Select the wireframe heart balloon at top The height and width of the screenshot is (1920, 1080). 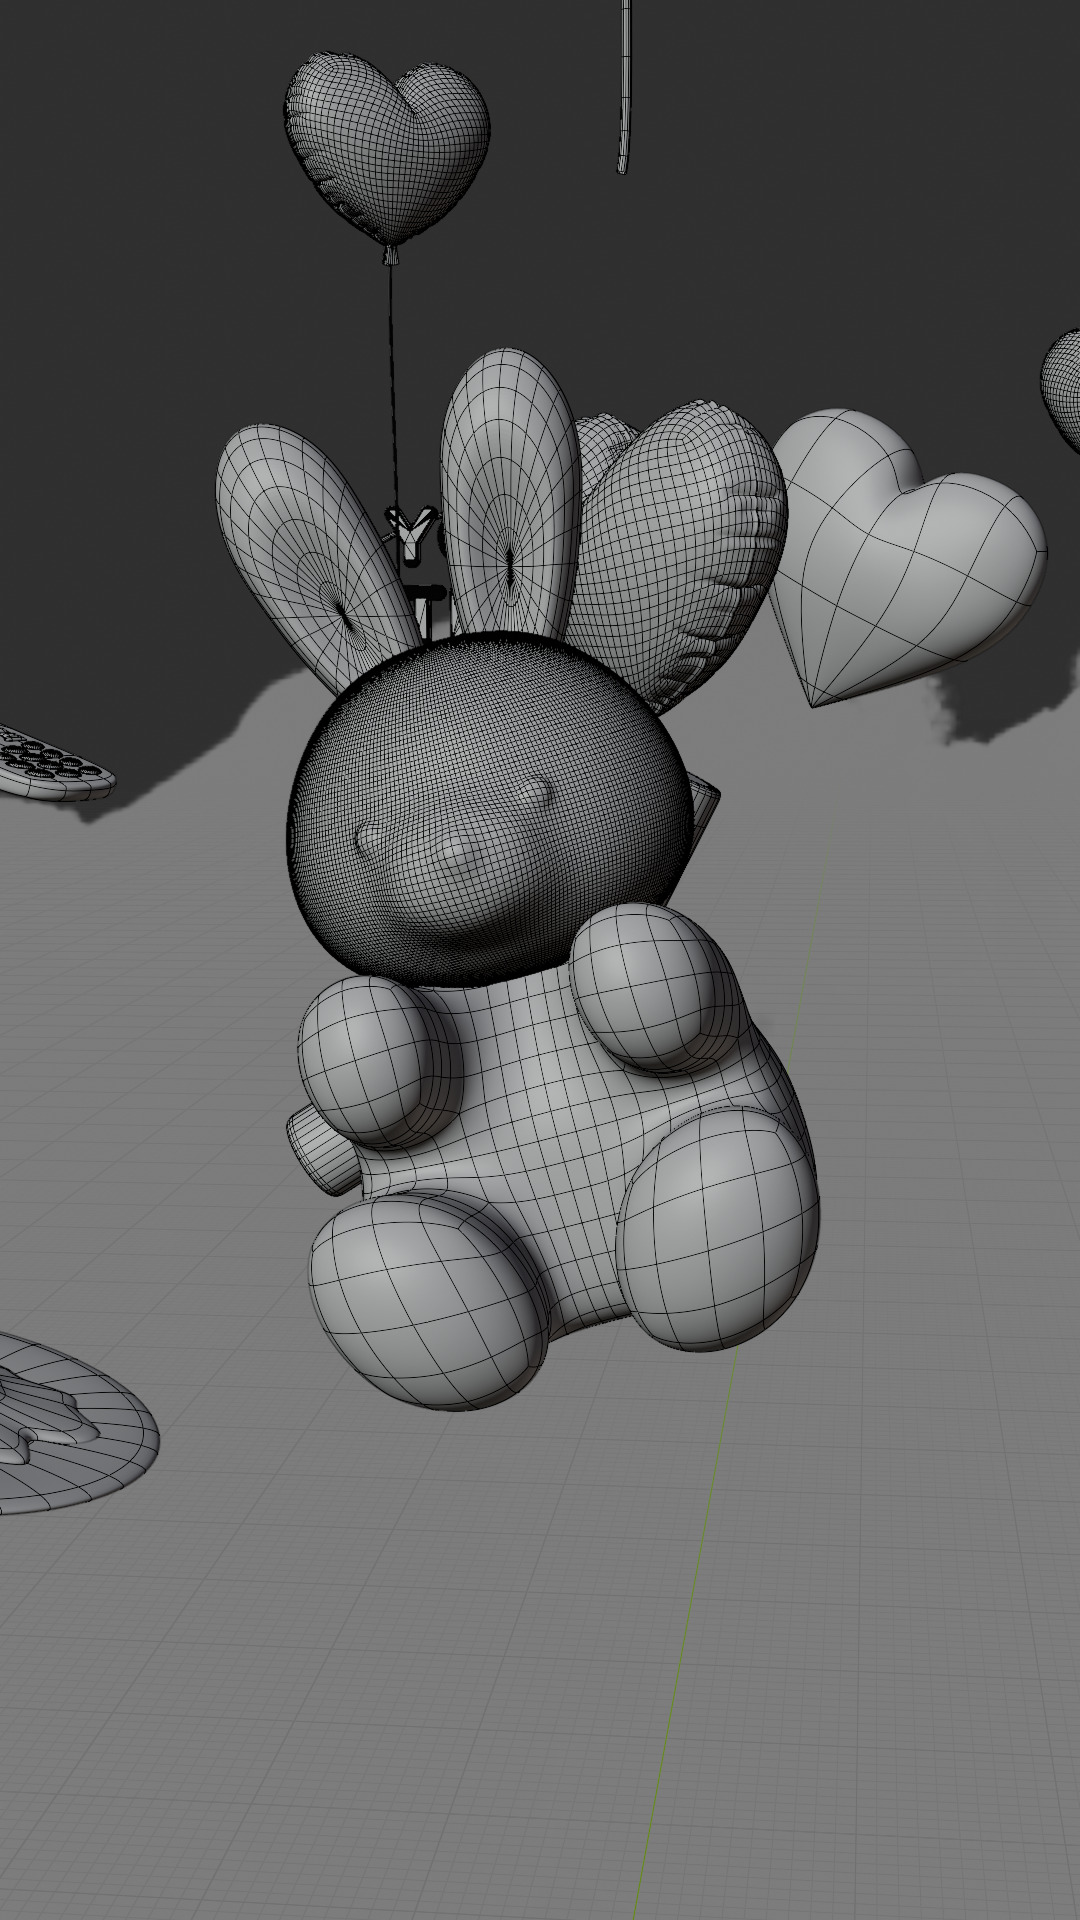(x=388, y=150)
